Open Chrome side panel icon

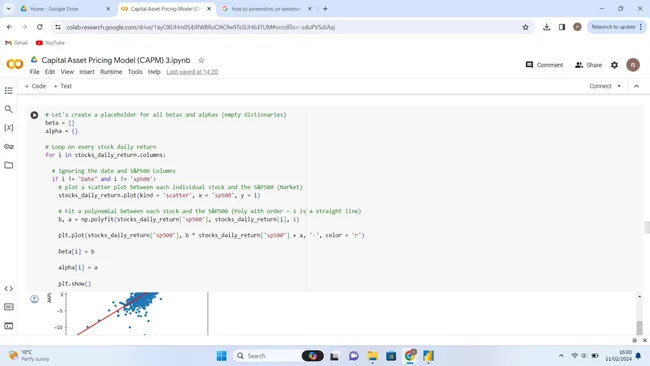point(562,27)
